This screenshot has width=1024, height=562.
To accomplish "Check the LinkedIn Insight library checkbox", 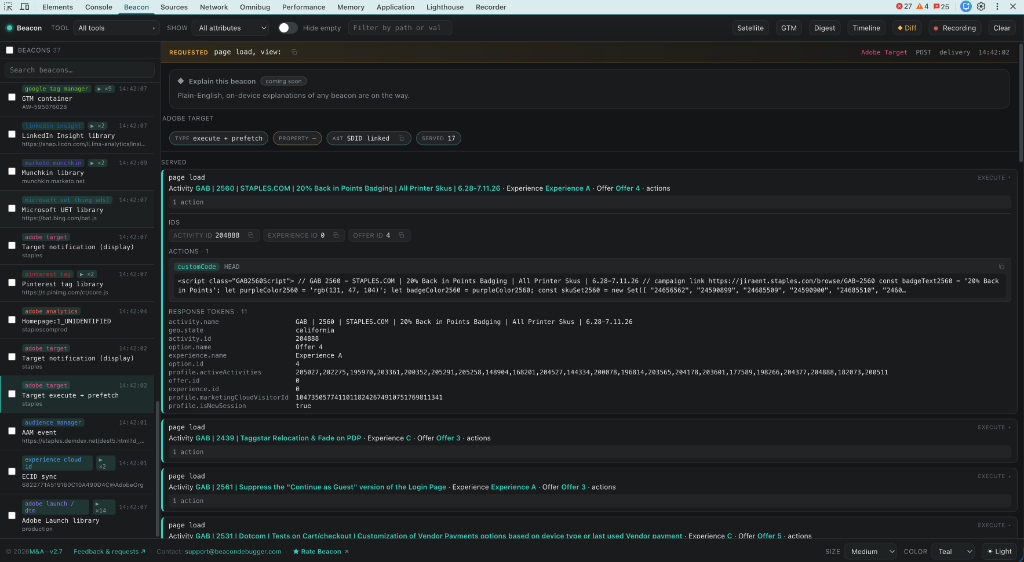I will [x=12, y=134].
